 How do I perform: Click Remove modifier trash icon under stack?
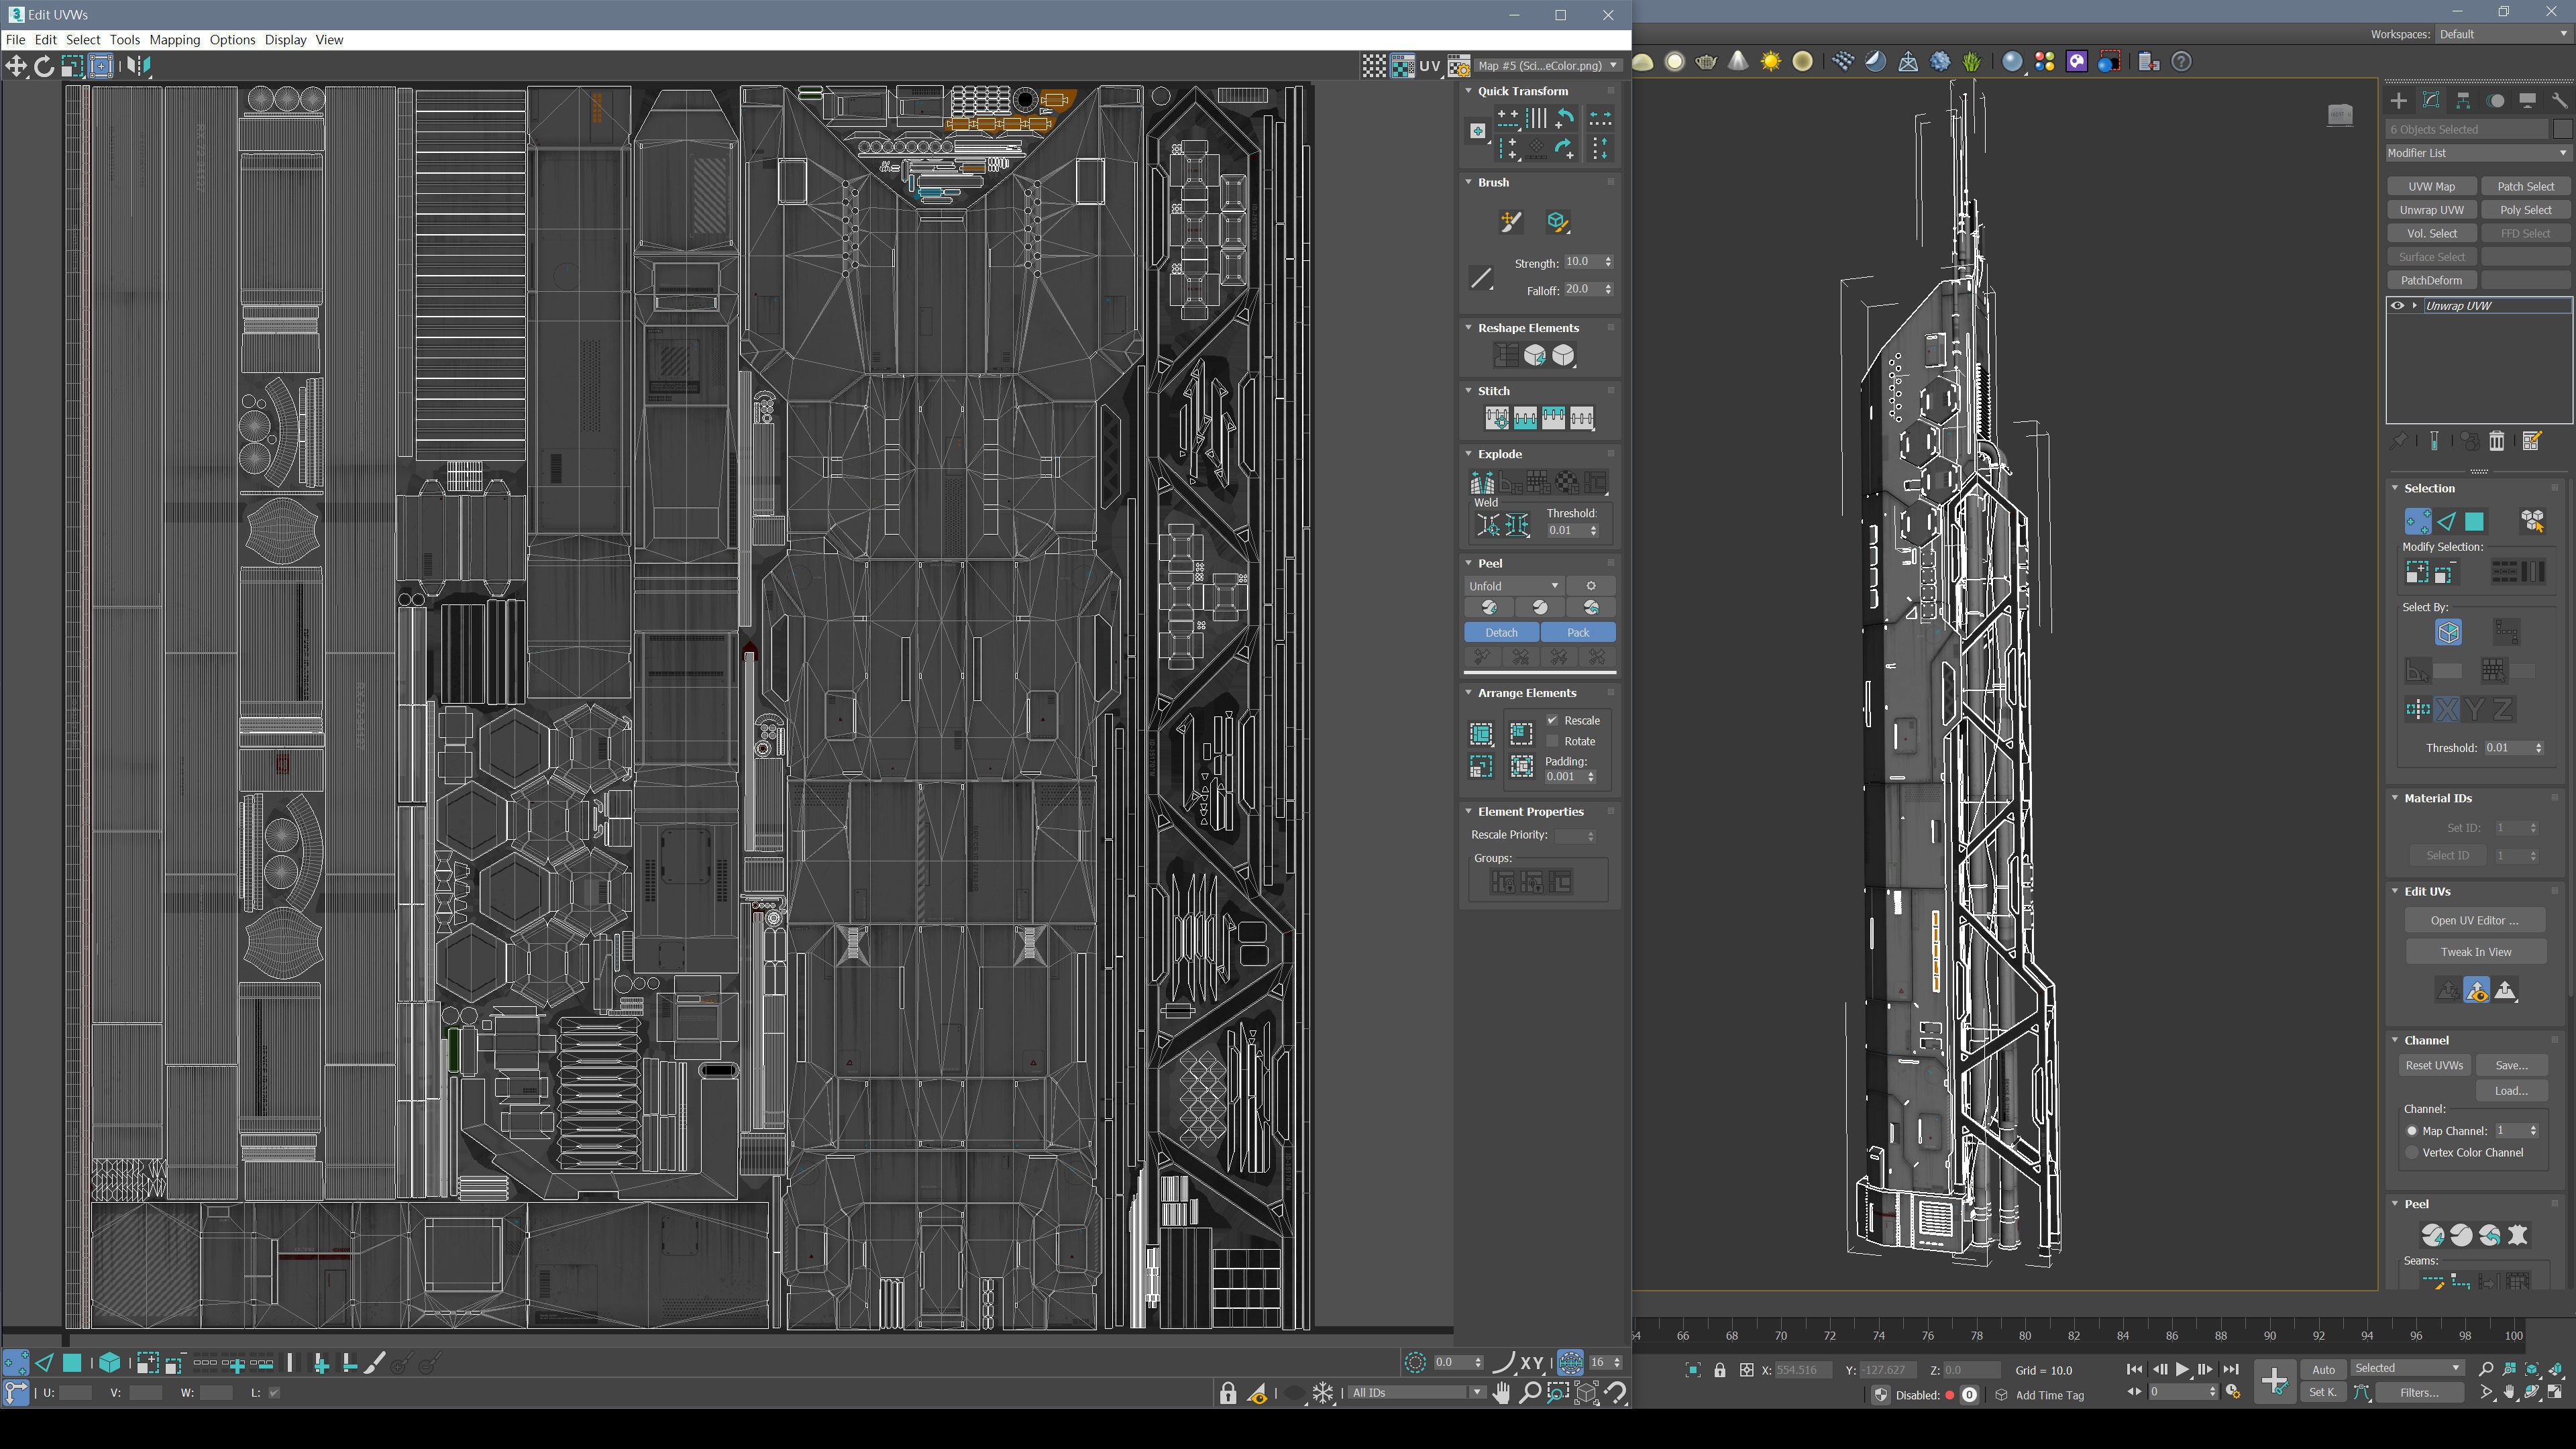pos(2497,441)
